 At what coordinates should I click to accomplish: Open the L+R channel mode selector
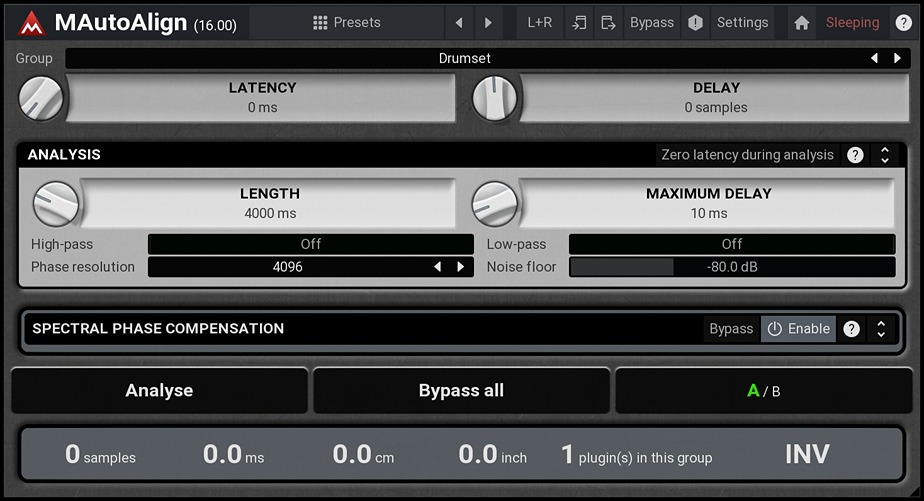[539, 22]
